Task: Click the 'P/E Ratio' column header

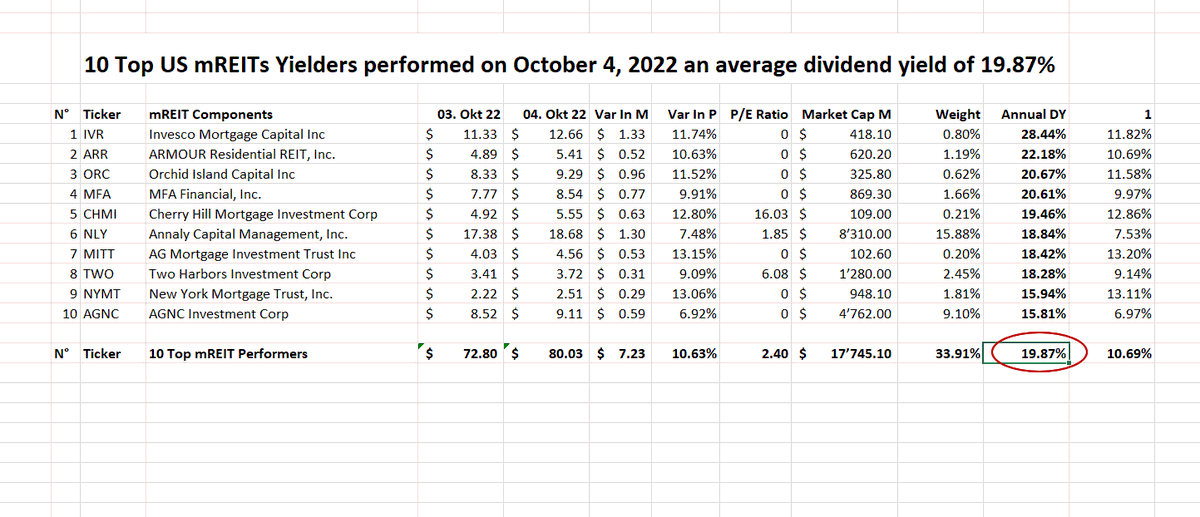Action: click(x=760, y=115)
